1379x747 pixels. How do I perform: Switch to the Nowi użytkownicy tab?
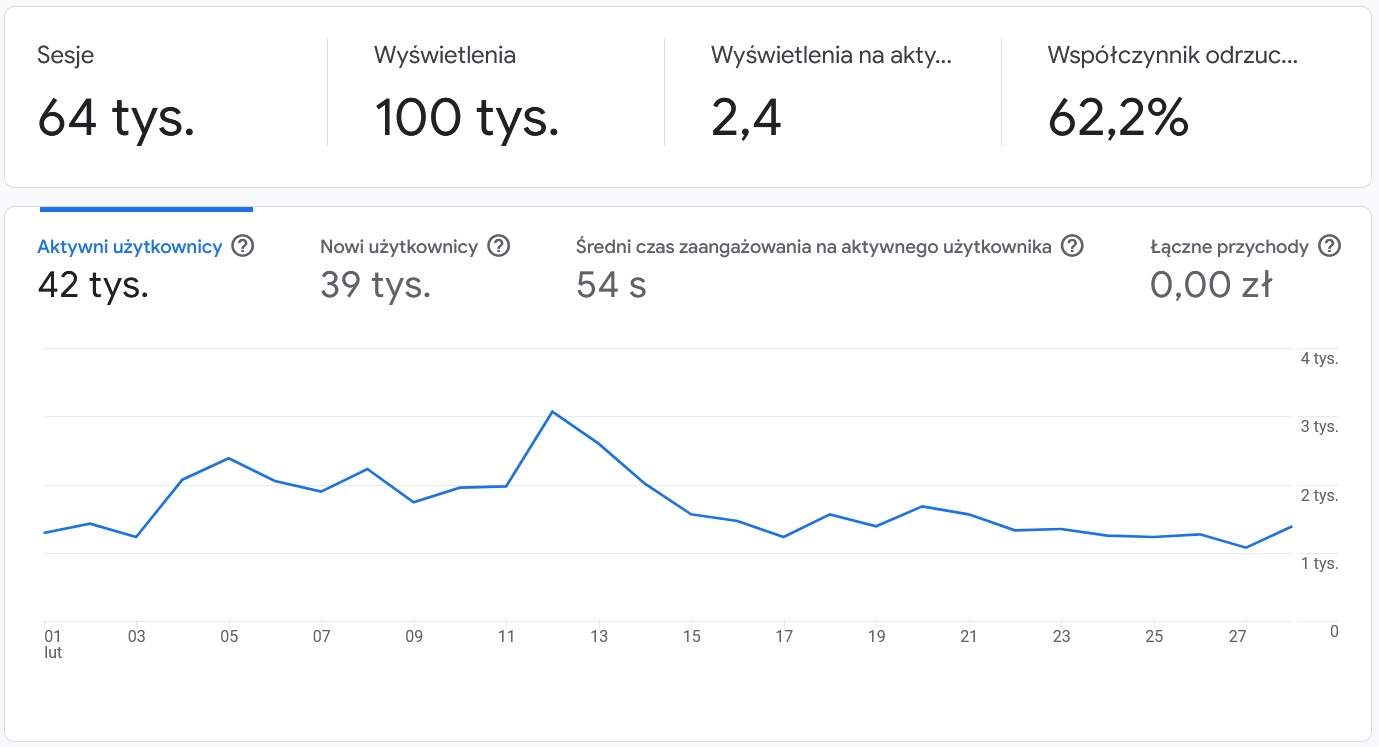click(x=399, y=247)
